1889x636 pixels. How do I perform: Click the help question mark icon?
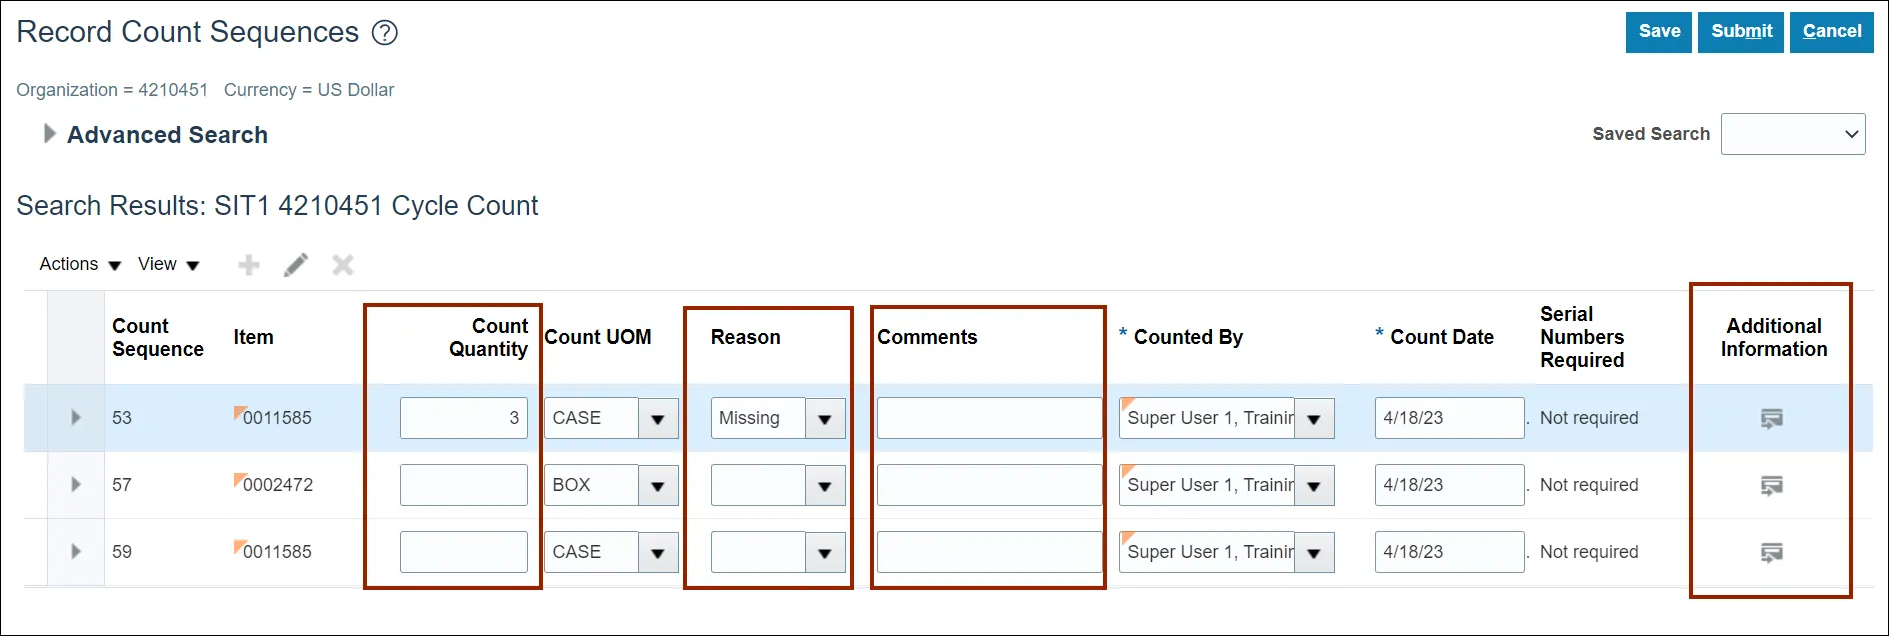point(385,33)
